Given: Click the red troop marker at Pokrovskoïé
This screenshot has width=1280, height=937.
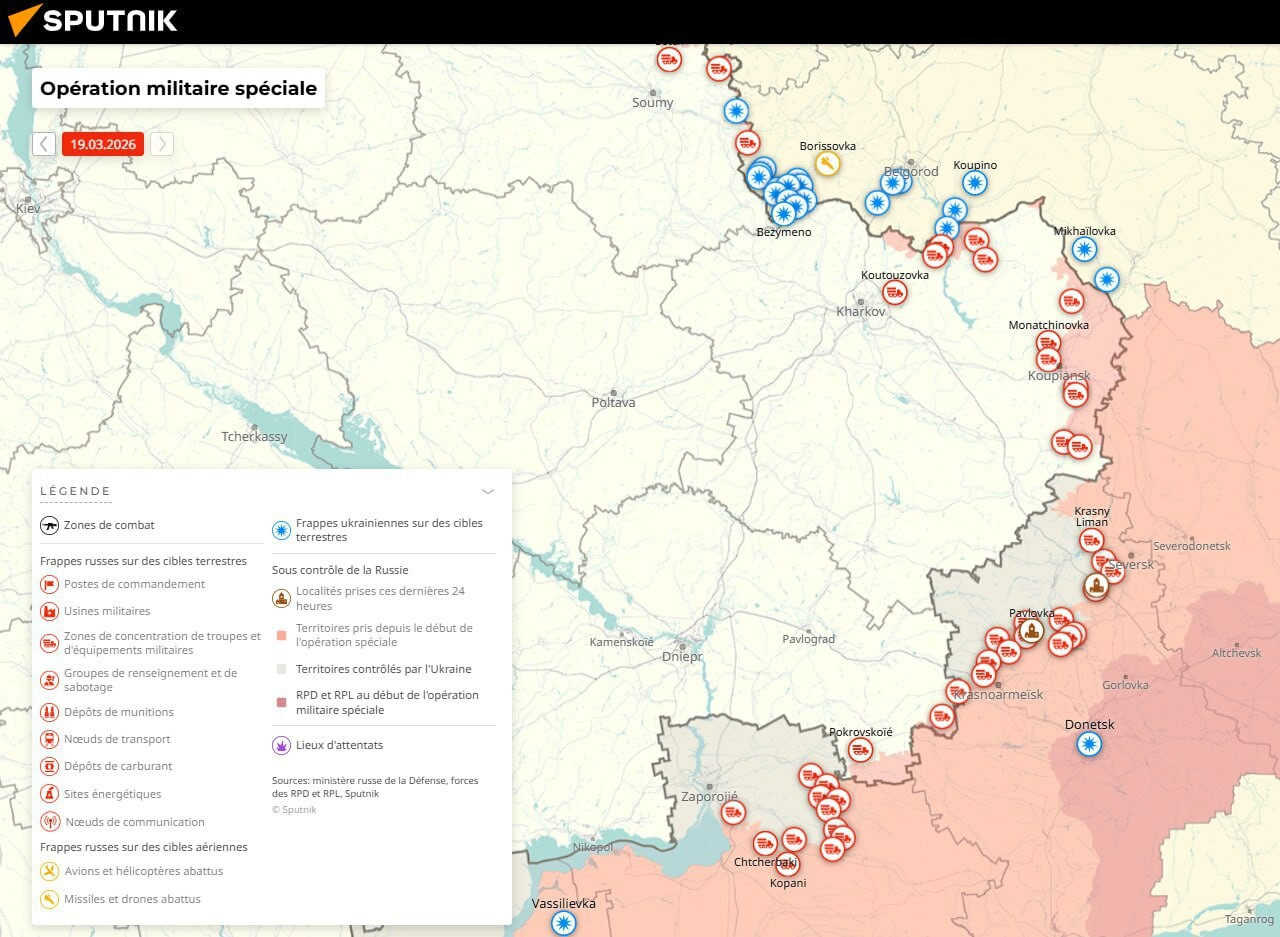Looking at the screenshot, I should tap(860, 750).
